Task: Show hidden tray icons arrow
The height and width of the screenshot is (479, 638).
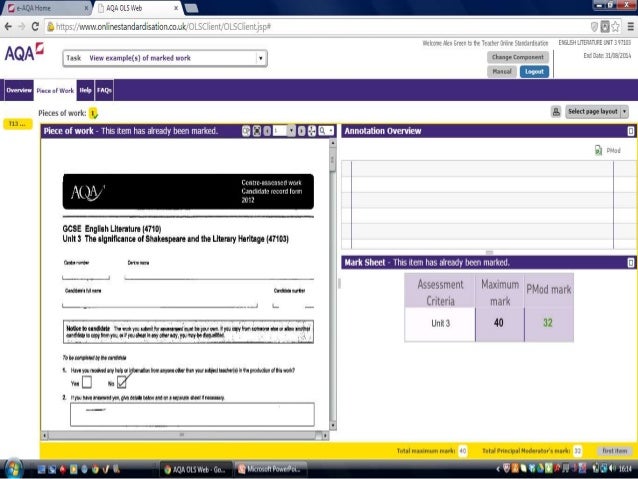Action: [x=498, y=469]
